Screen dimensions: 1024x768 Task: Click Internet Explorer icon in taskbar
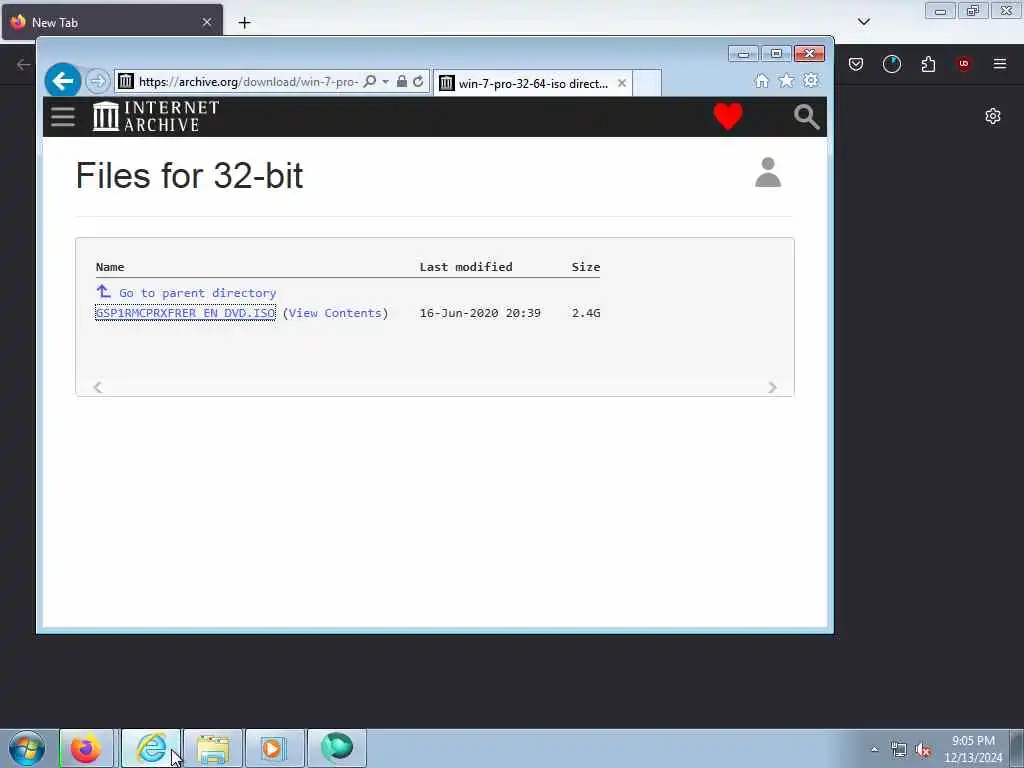[x=151, y=748]
